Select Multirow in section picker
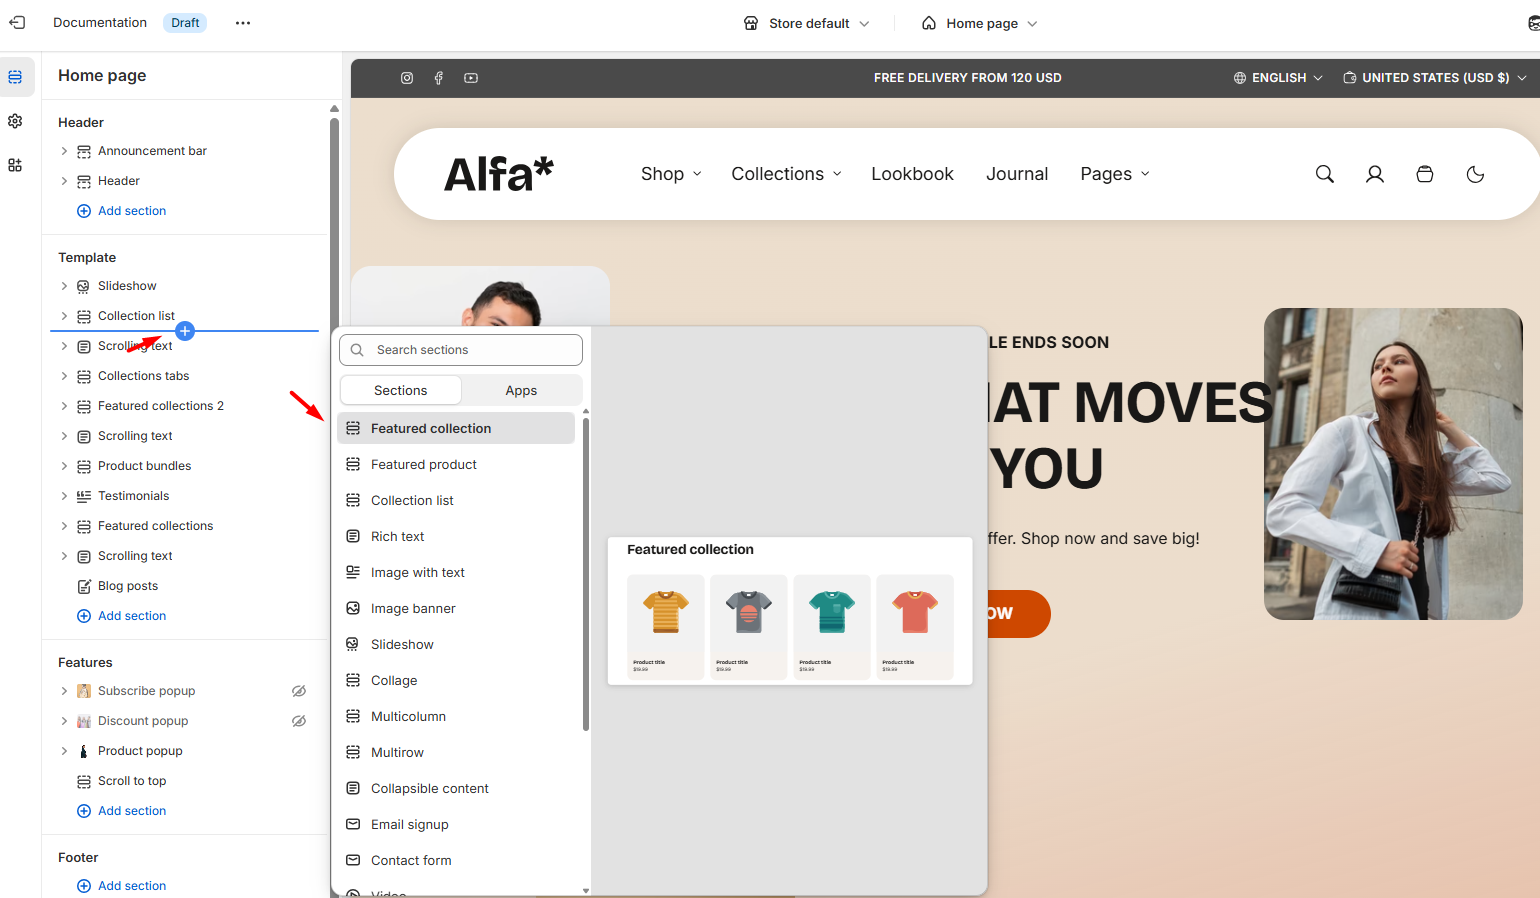Image resolution: width=1540 pixels, height=898 pixels. pyautogui.click(x=456, y=752)
